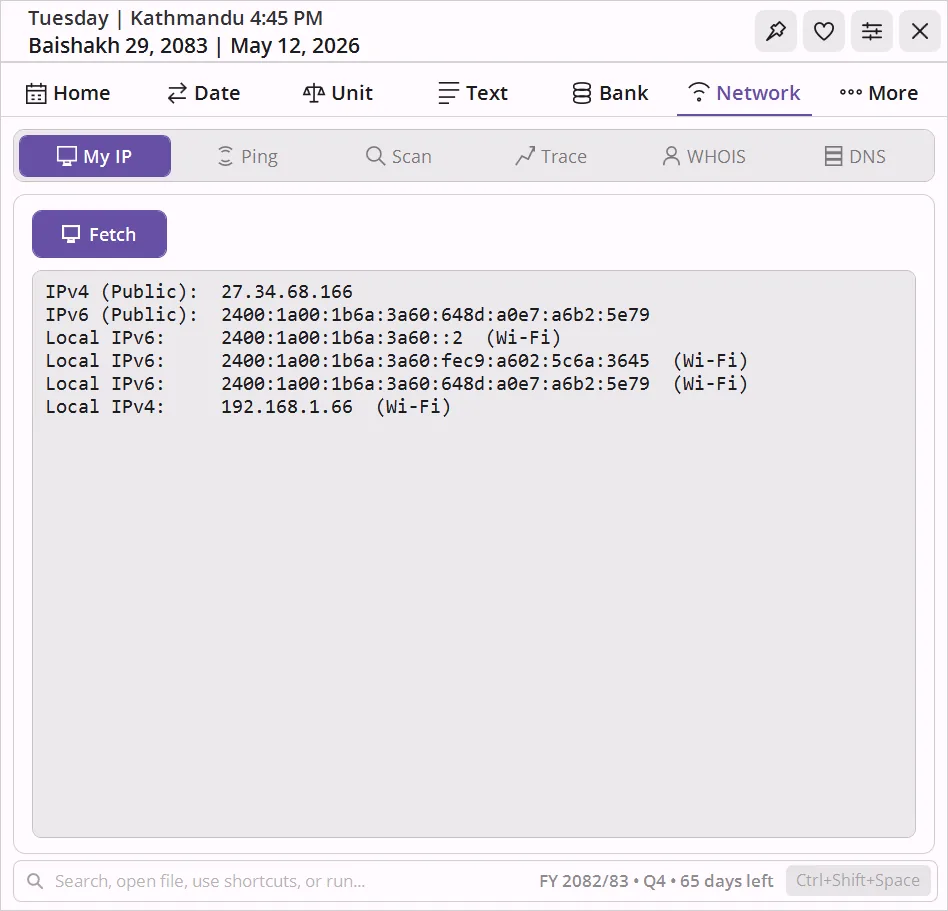
Task: Click the database stack icon beside Bank
Action: (x=582, y=93)
